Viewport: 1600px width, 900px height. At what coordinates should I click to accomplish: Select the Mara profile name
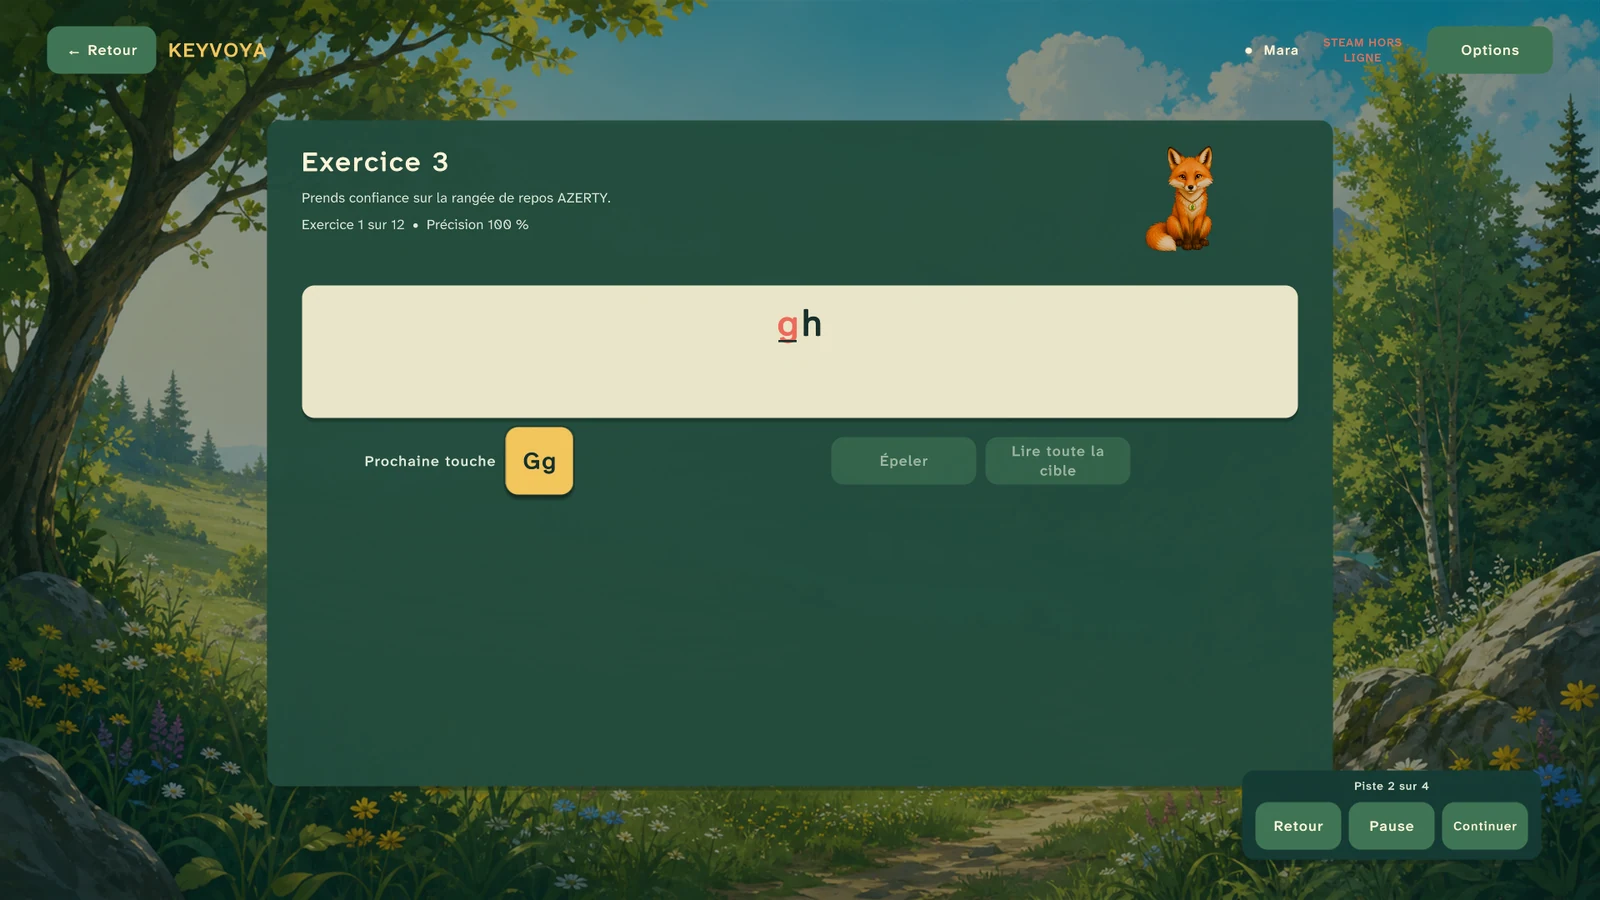pos(1281,50)
